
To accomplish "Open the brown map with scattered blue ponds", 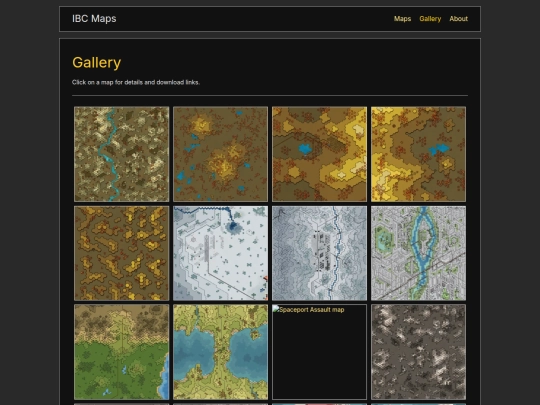I will 220,154.
